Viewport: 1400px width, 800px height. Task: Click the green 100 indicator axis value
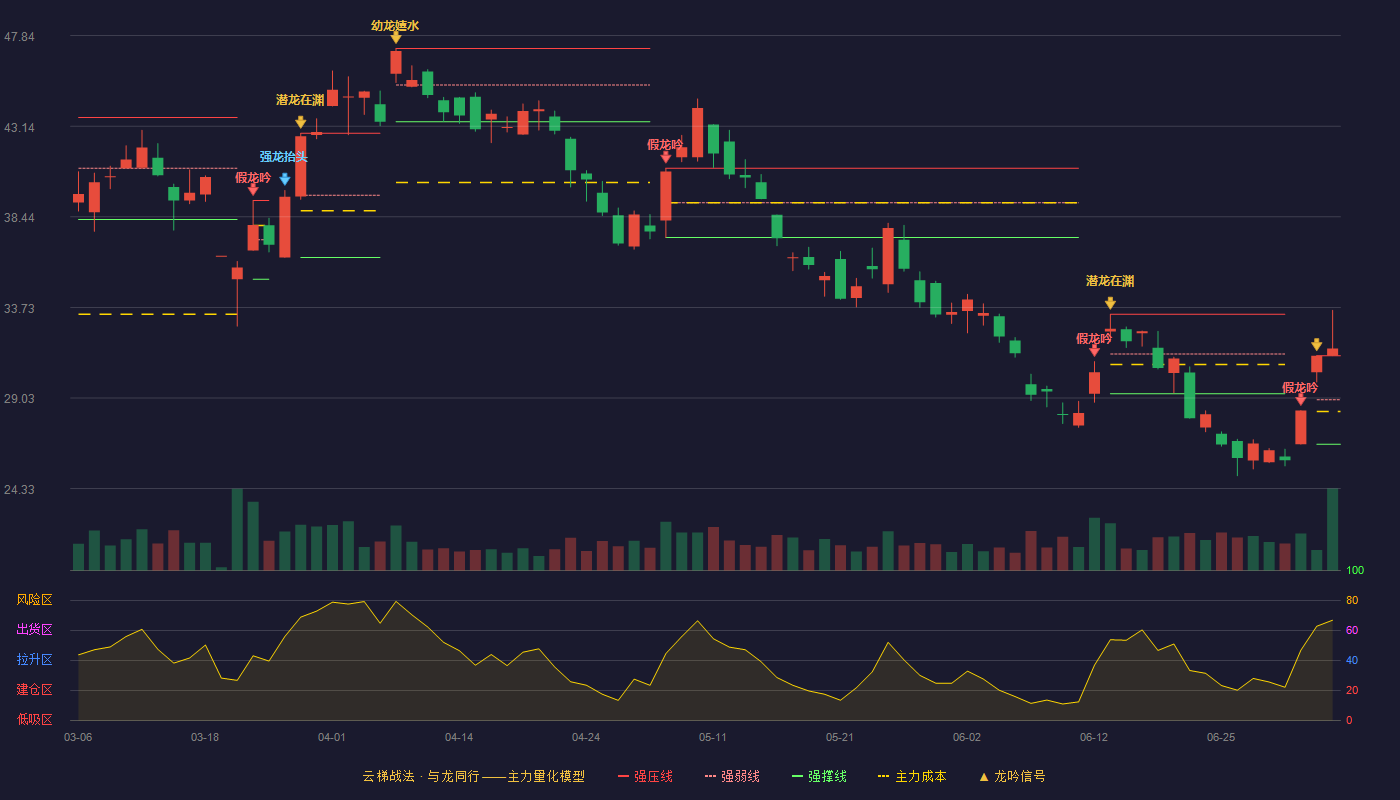point(1355,571)
